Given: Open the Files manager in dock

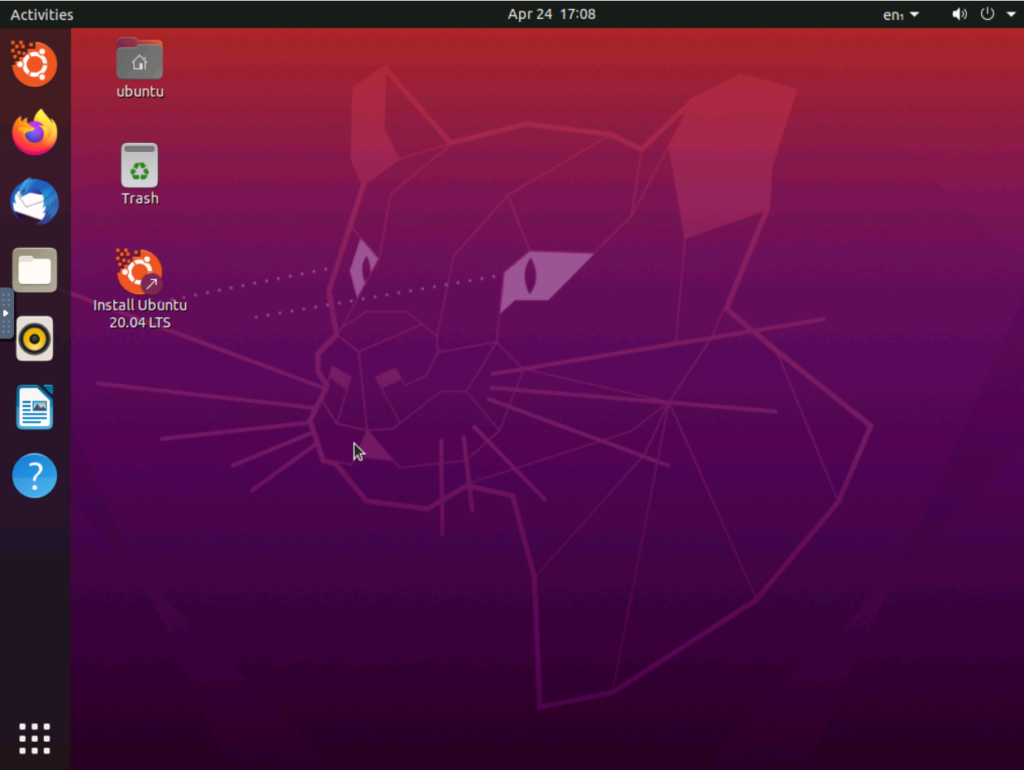Looking at the screenshot, I should 34,270.
